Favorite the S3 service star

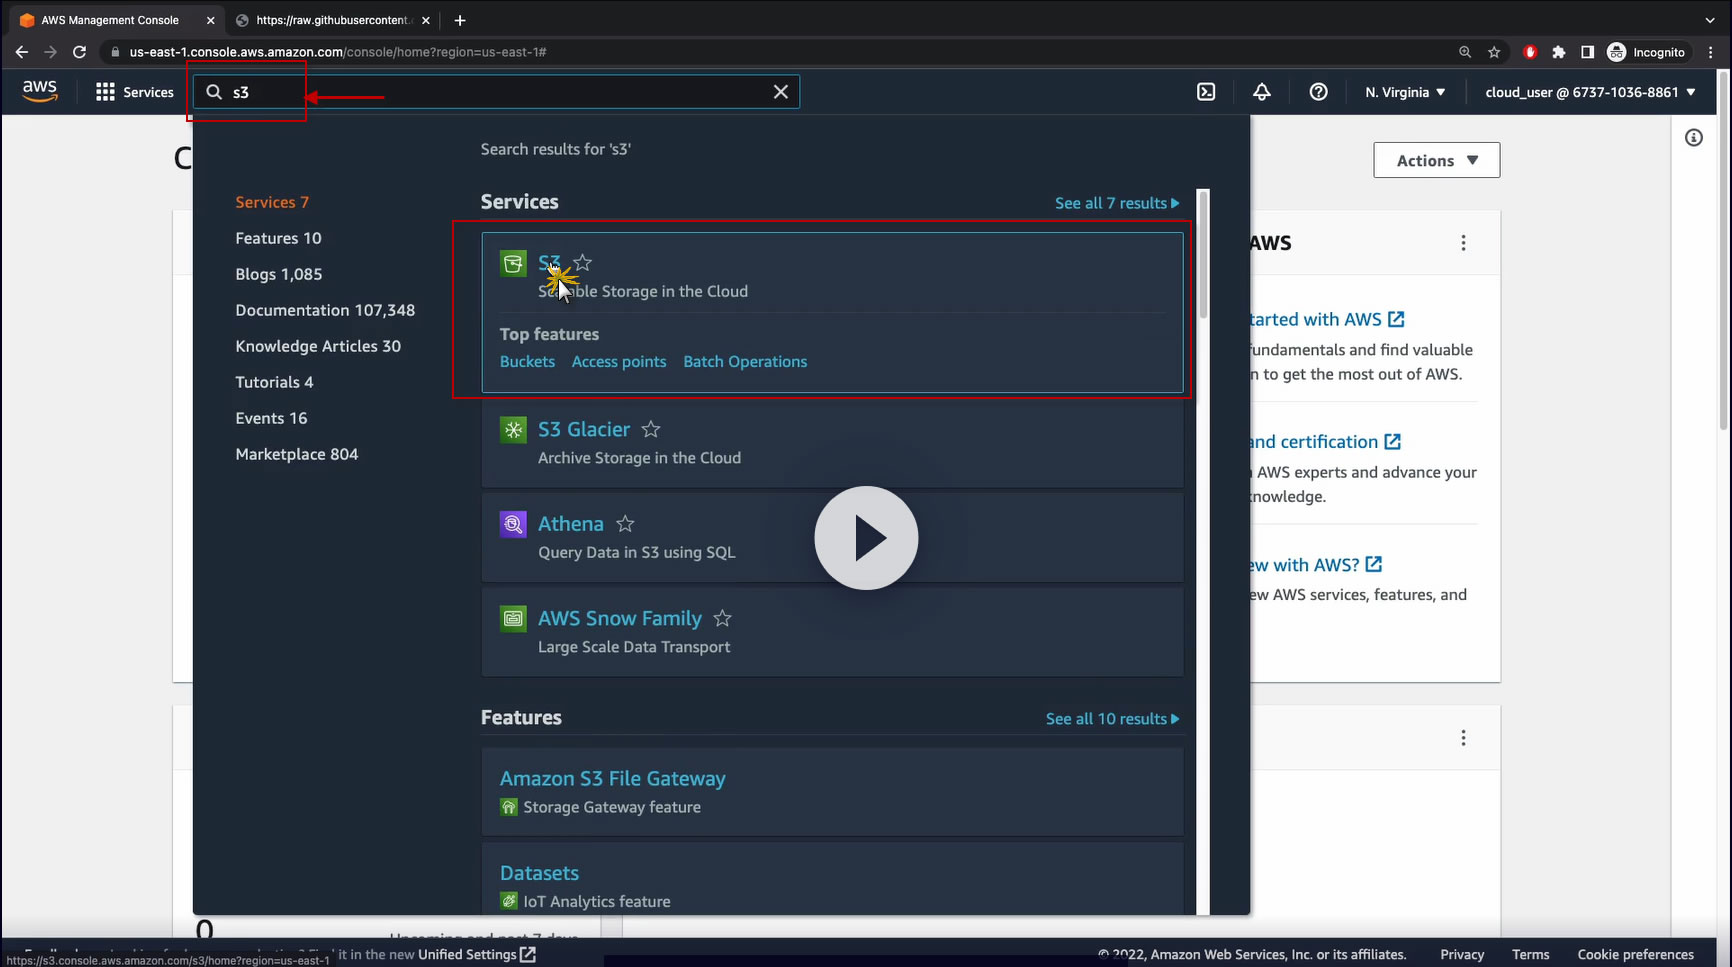583,263
